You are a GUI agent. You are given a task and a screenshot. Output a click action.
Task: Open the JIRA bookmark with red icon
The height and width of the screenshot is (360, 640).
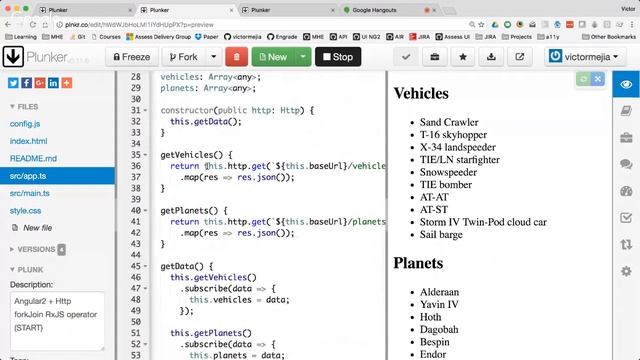coord(420,37)
